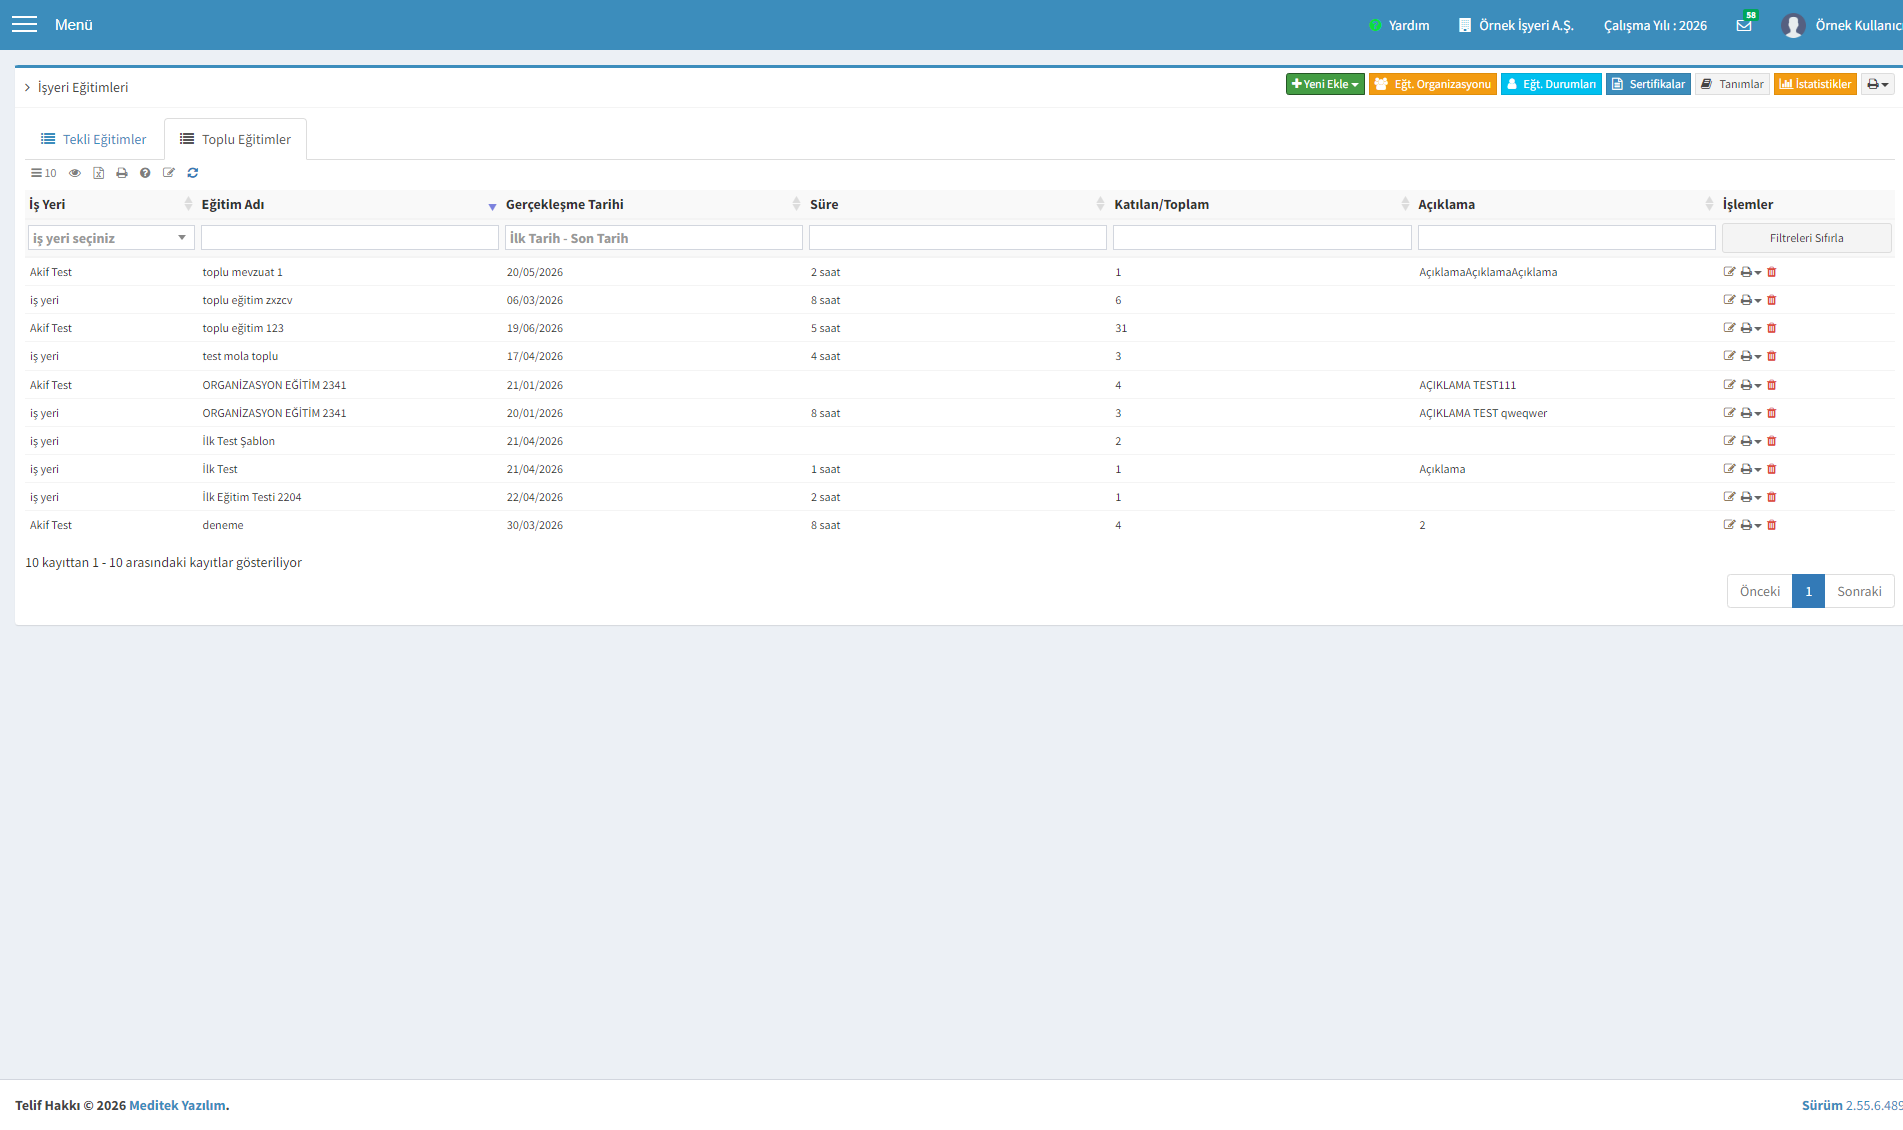Open the Meditek Yazılım footer link
Image resolution: width=1903 pixels, height=1130 pixels.
[177, 1105]
